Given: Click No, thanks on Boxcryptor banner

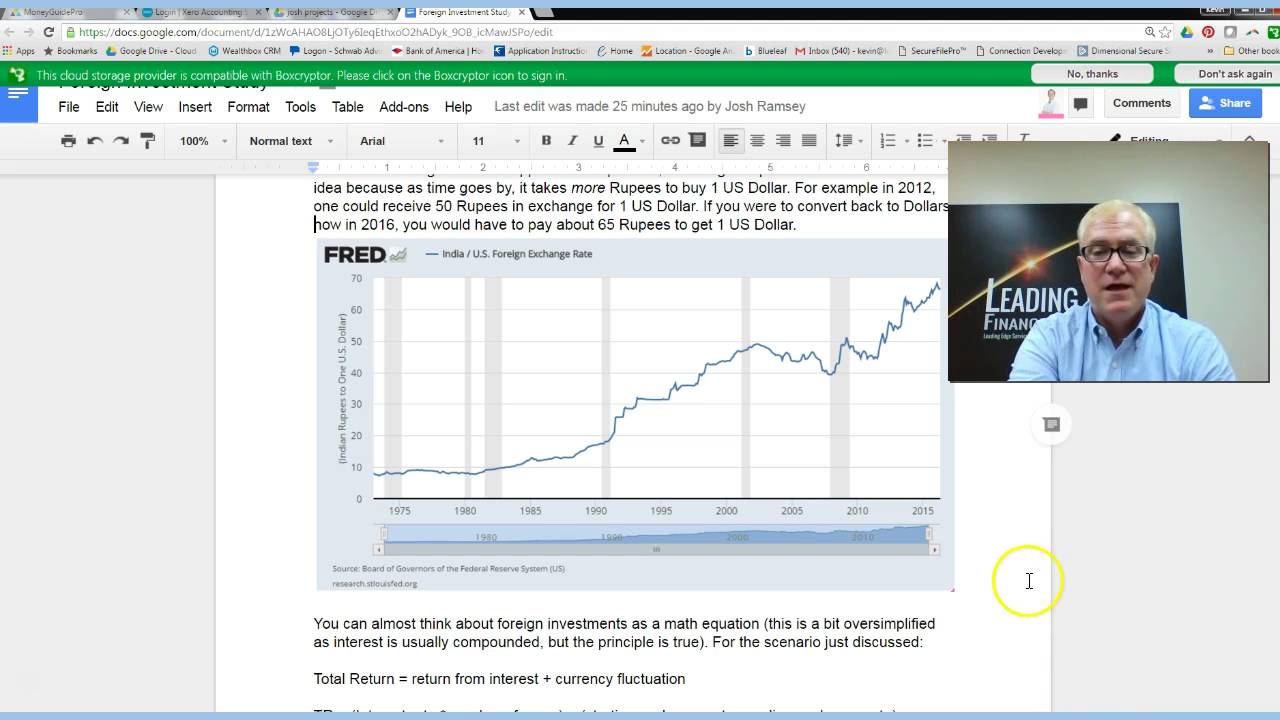Looking at the screenshot, I should [x=1092, y=74].
